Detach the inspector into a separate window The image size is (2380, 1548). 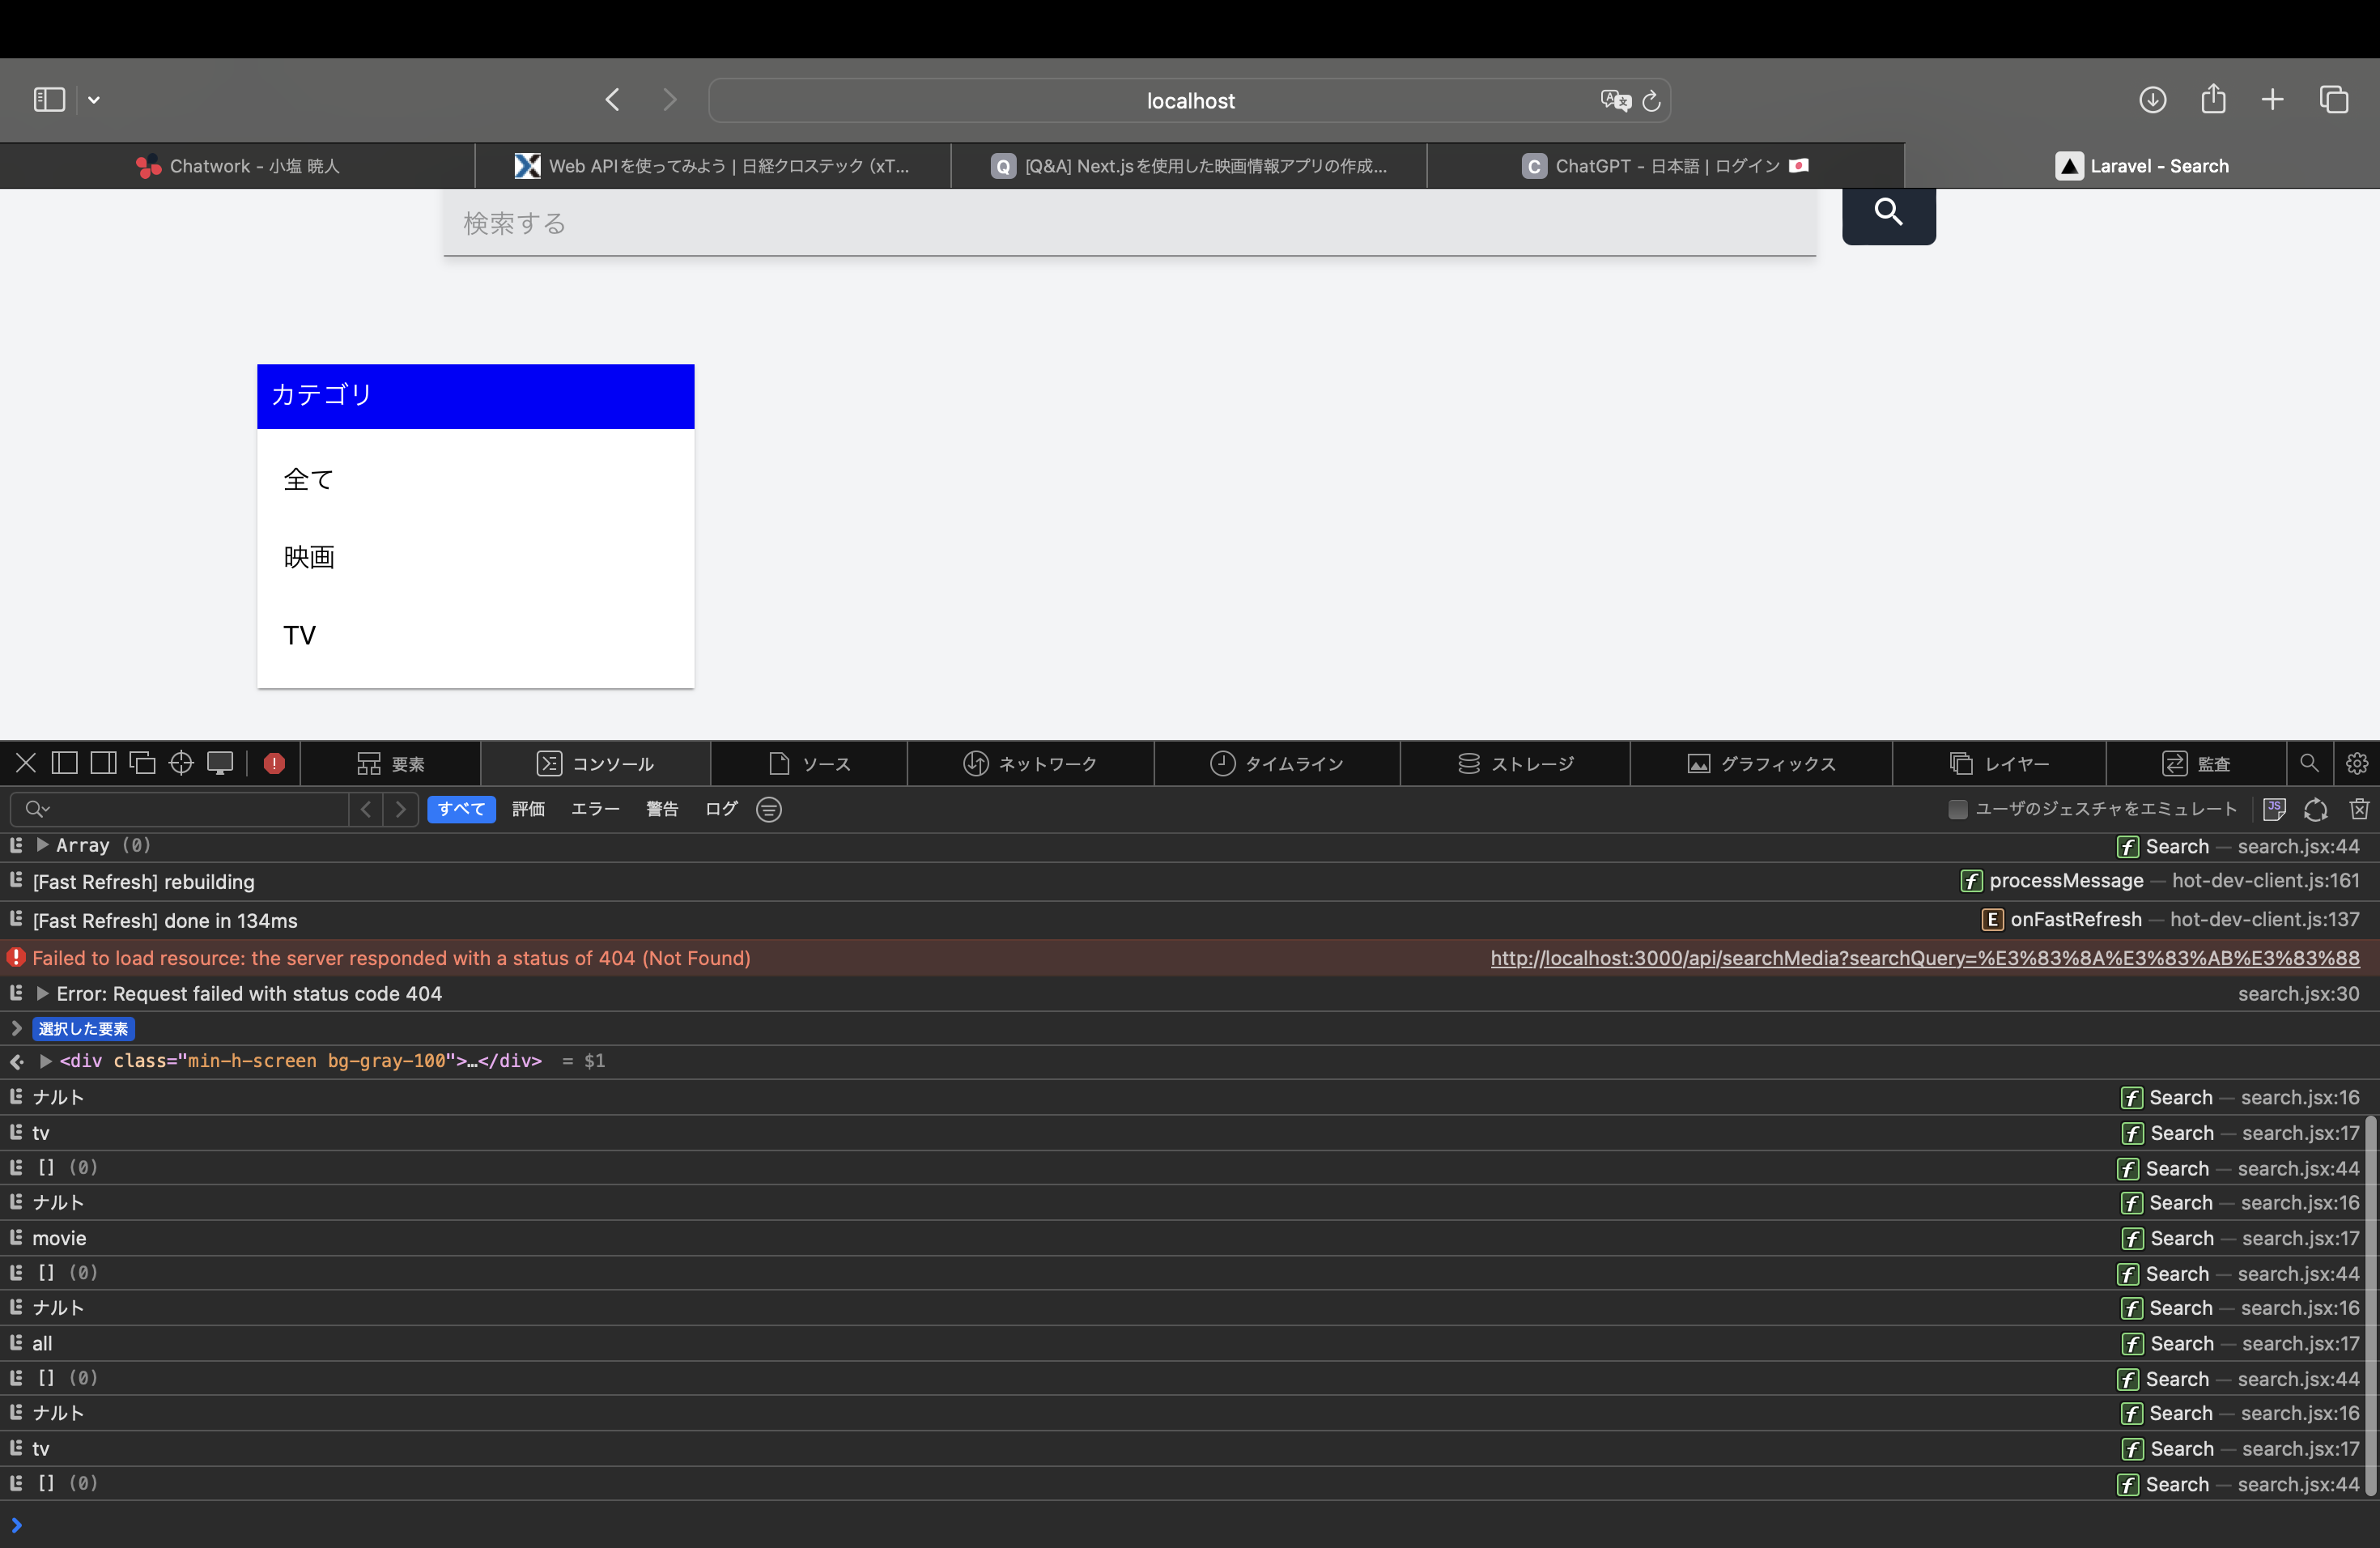(143, 763)
